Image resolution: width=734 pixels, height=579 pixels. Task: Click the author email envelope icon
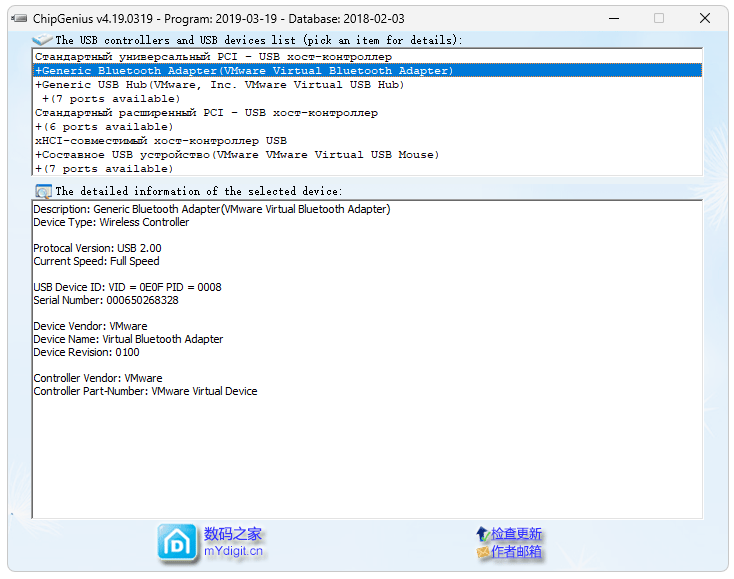click(x=483, y=552)
